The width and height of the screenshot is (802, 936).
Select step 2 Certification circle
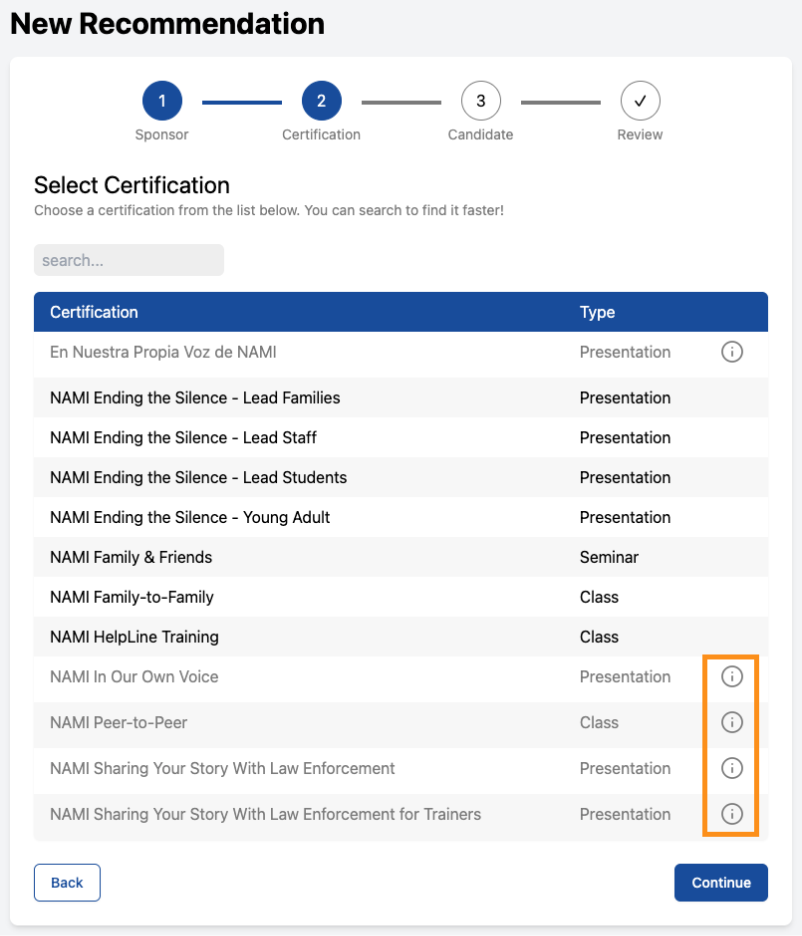click(321, 101)
